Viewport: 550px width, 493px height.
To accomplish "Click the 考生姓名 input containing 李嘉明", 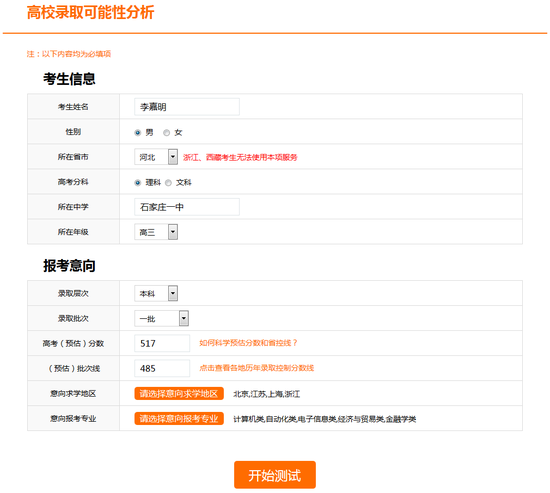I will (187, 107).
